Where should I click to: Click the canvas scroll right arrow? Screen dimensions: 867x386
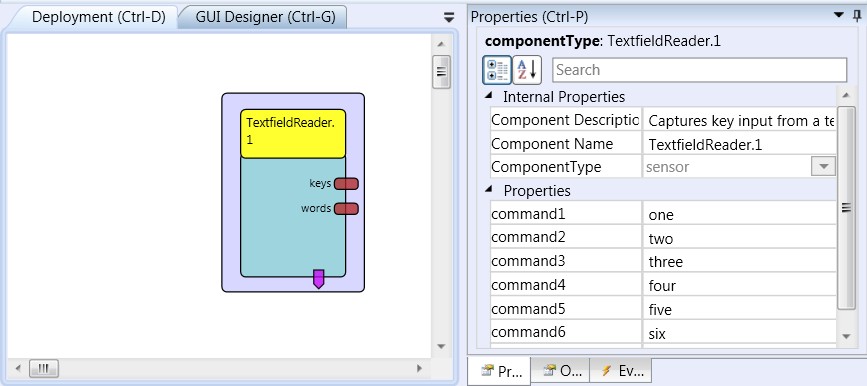coord(419,368)
